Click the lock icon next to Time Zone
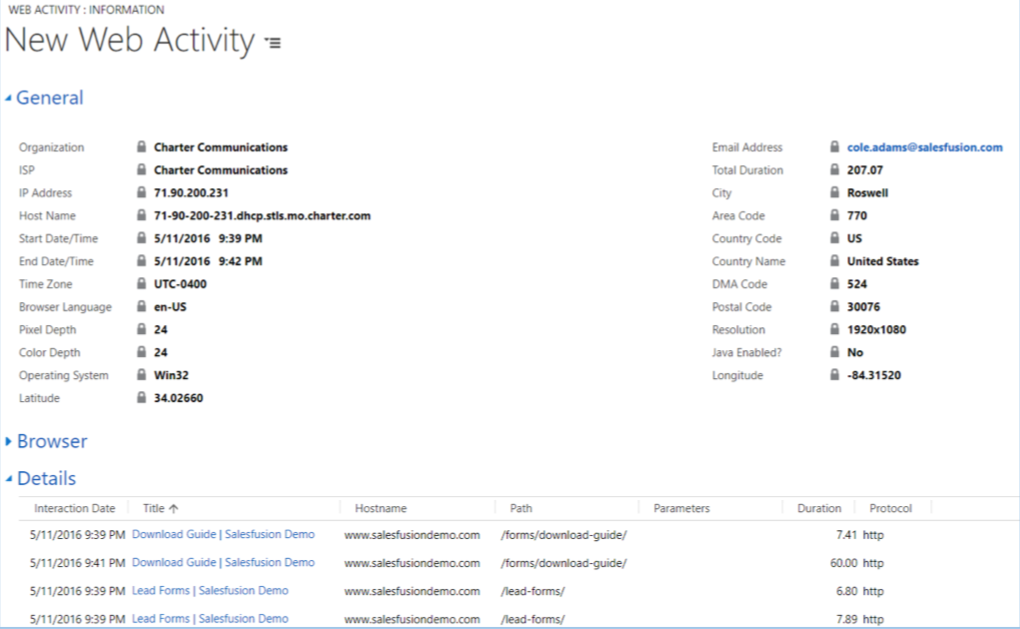 141,284
